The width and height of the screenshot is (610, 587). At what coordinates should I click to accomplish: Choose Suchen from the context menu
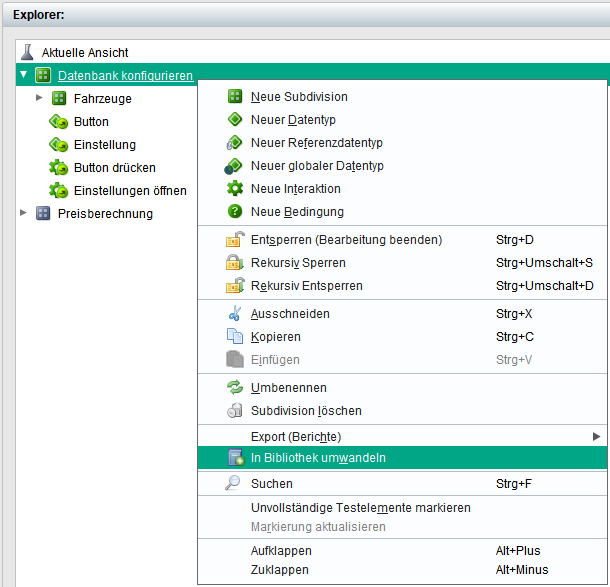pyautogui.click(x=402, y=483)
